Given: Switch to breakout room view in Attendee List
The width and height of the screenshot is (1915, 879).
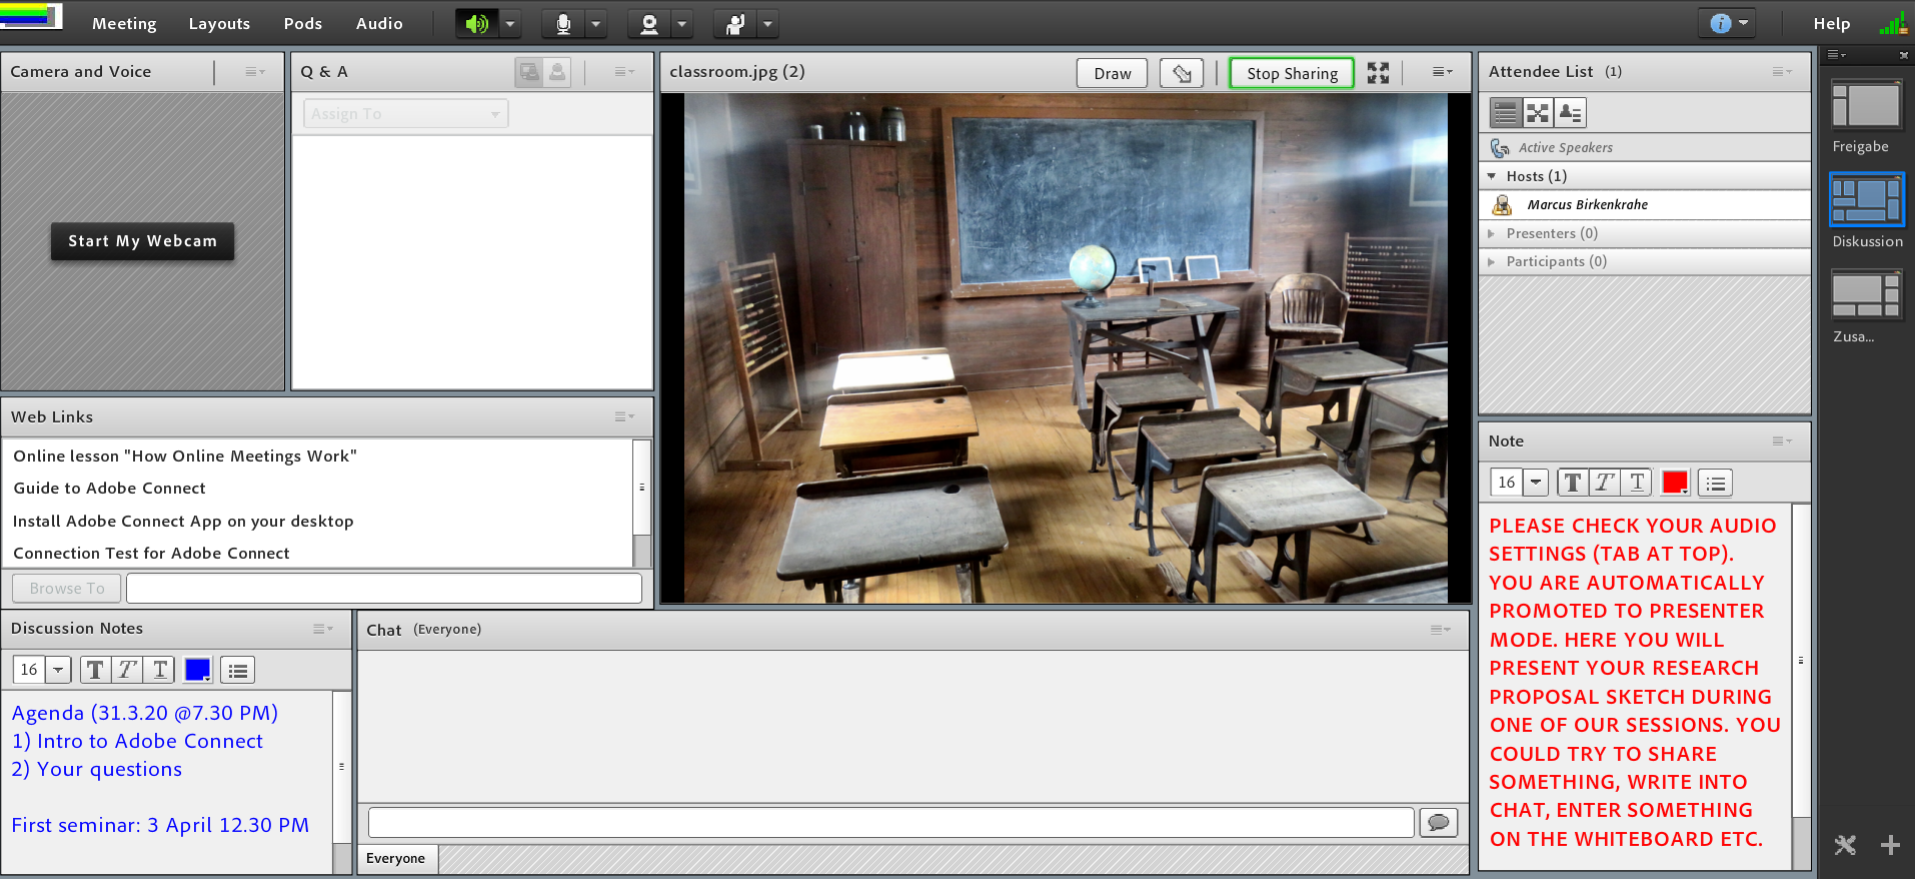Looking at the screenshot, I should point(1538,113).
